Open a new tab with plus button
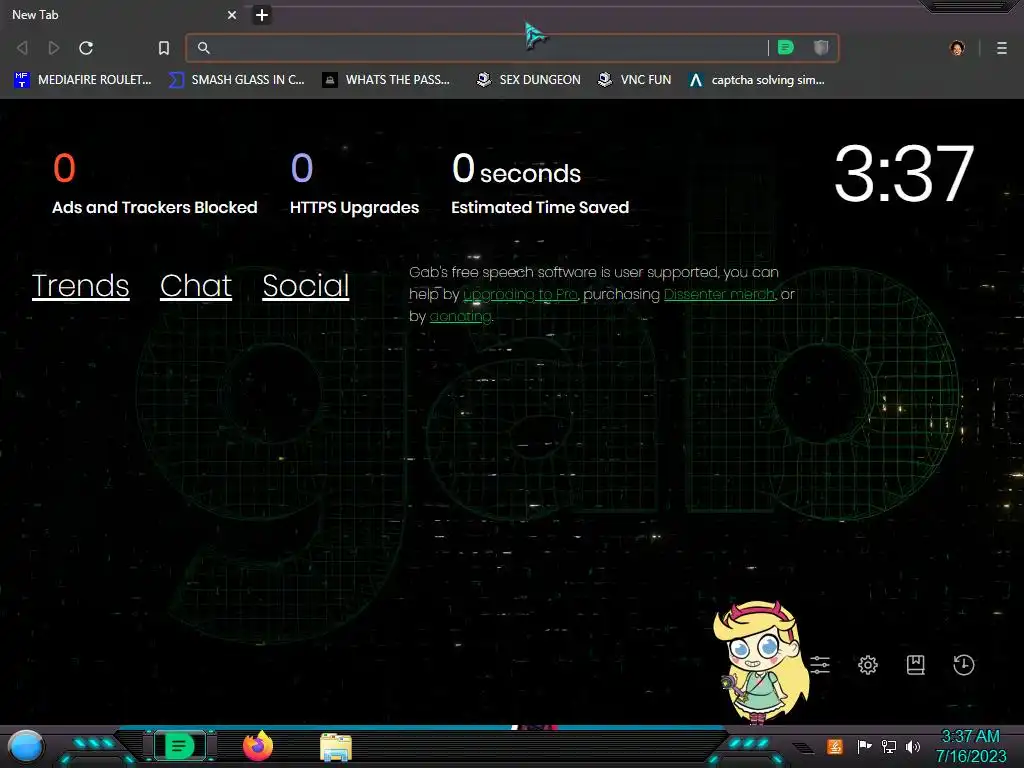The image size is (1024, 768). [261, 15]
